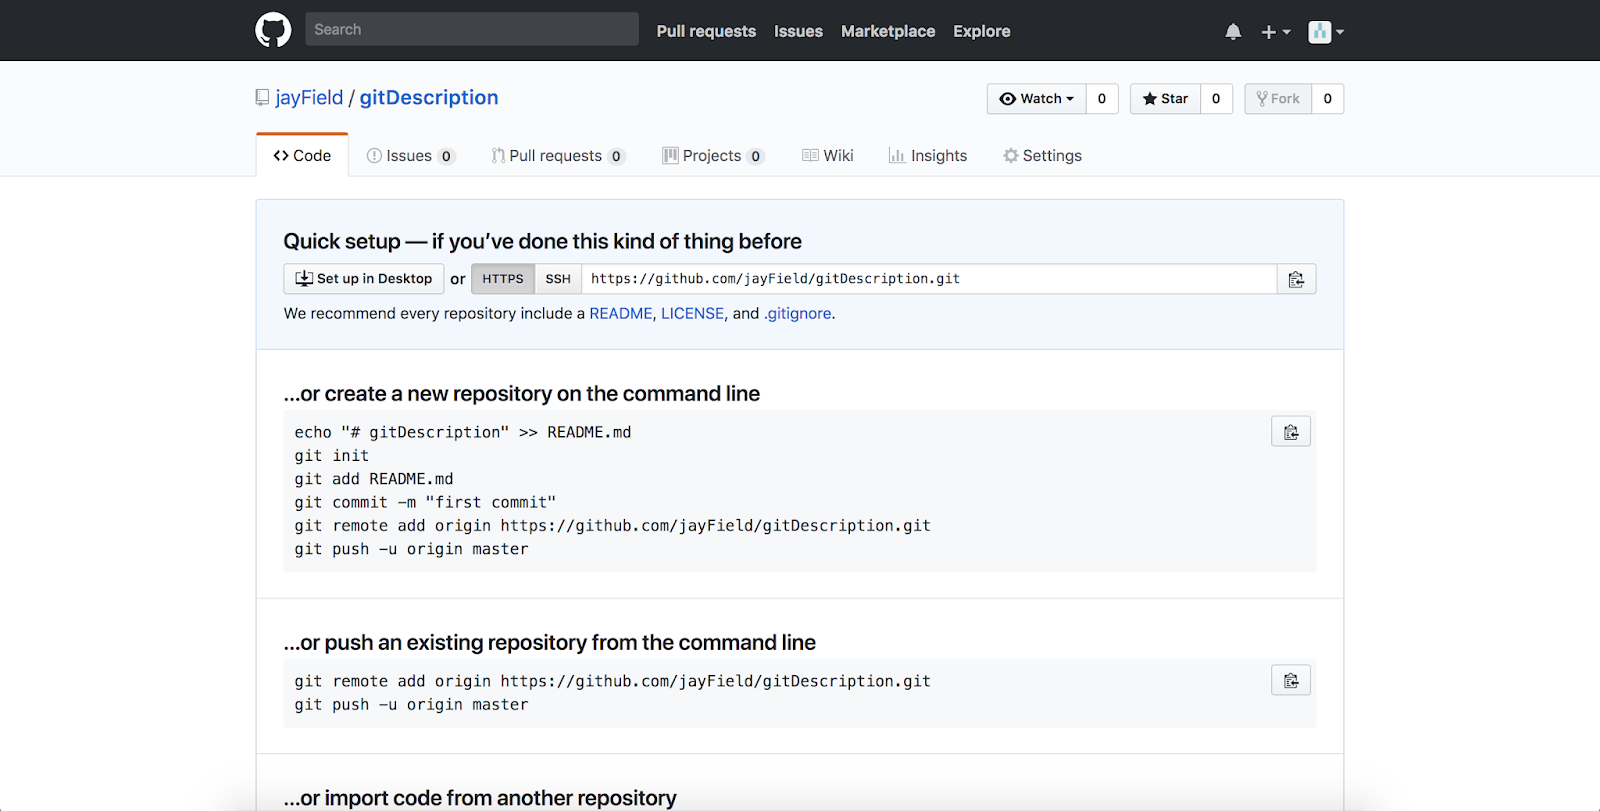Open Pull requests in top navigation
Screen dimensions: 1600x811
[706, 31]
